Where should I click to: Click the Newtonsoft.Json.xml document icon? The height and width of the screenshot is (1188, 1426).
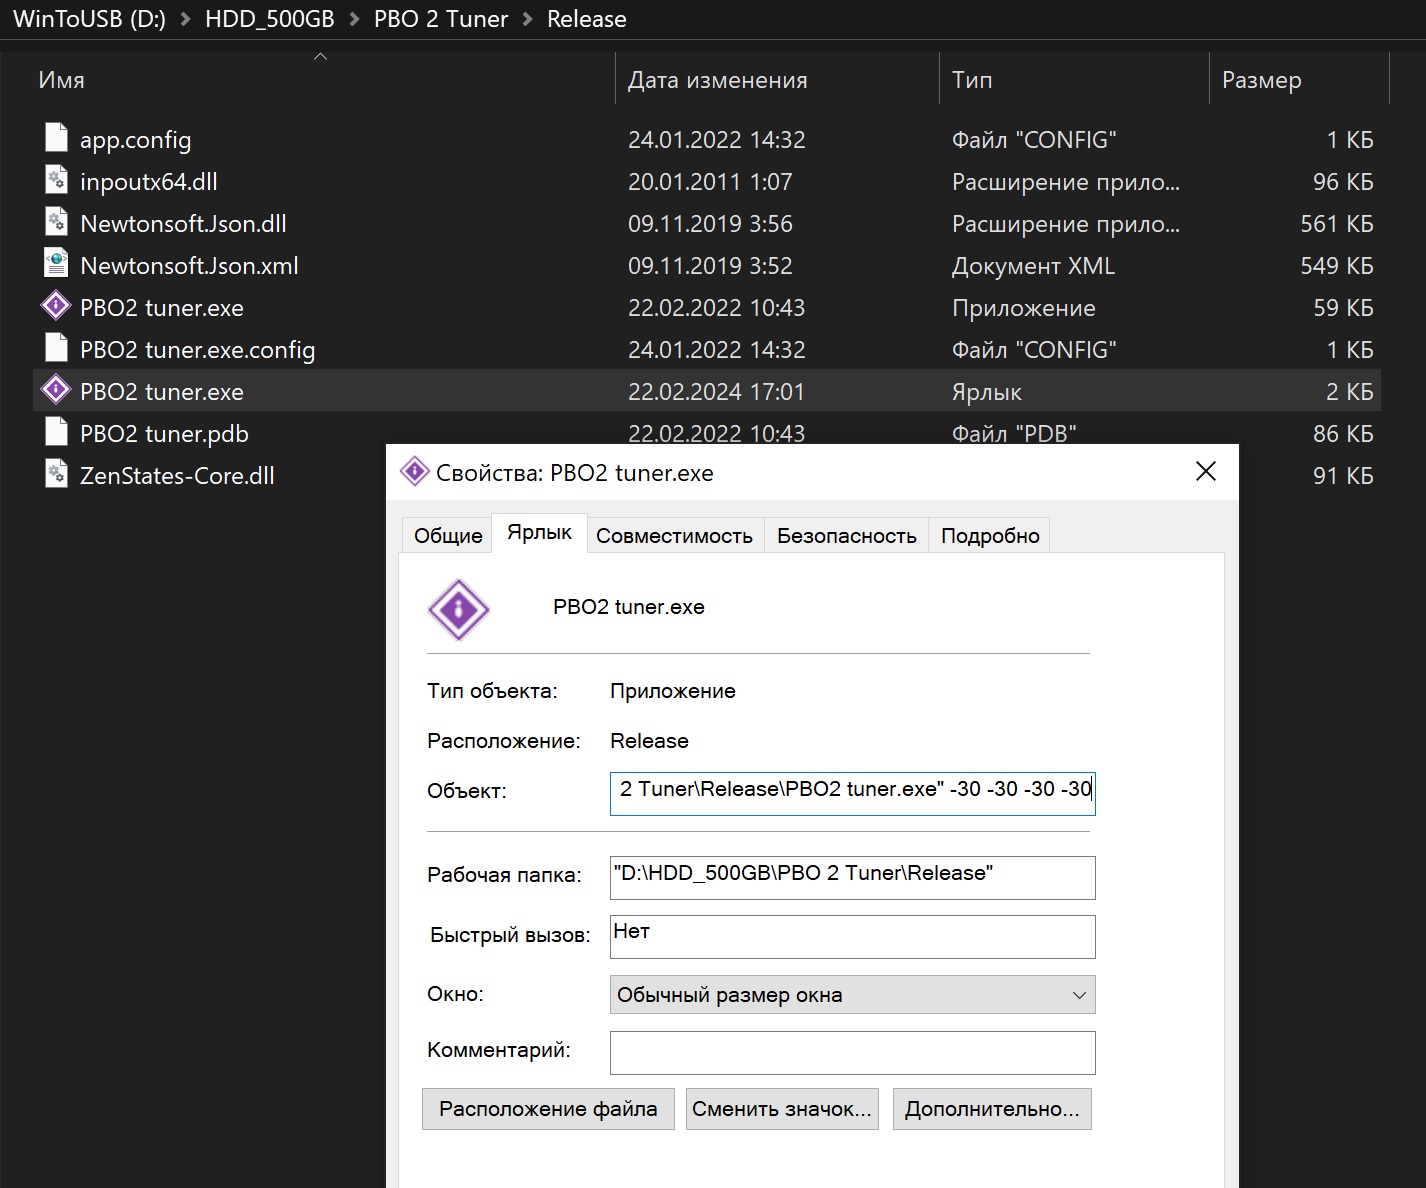(x=56, y=265)
